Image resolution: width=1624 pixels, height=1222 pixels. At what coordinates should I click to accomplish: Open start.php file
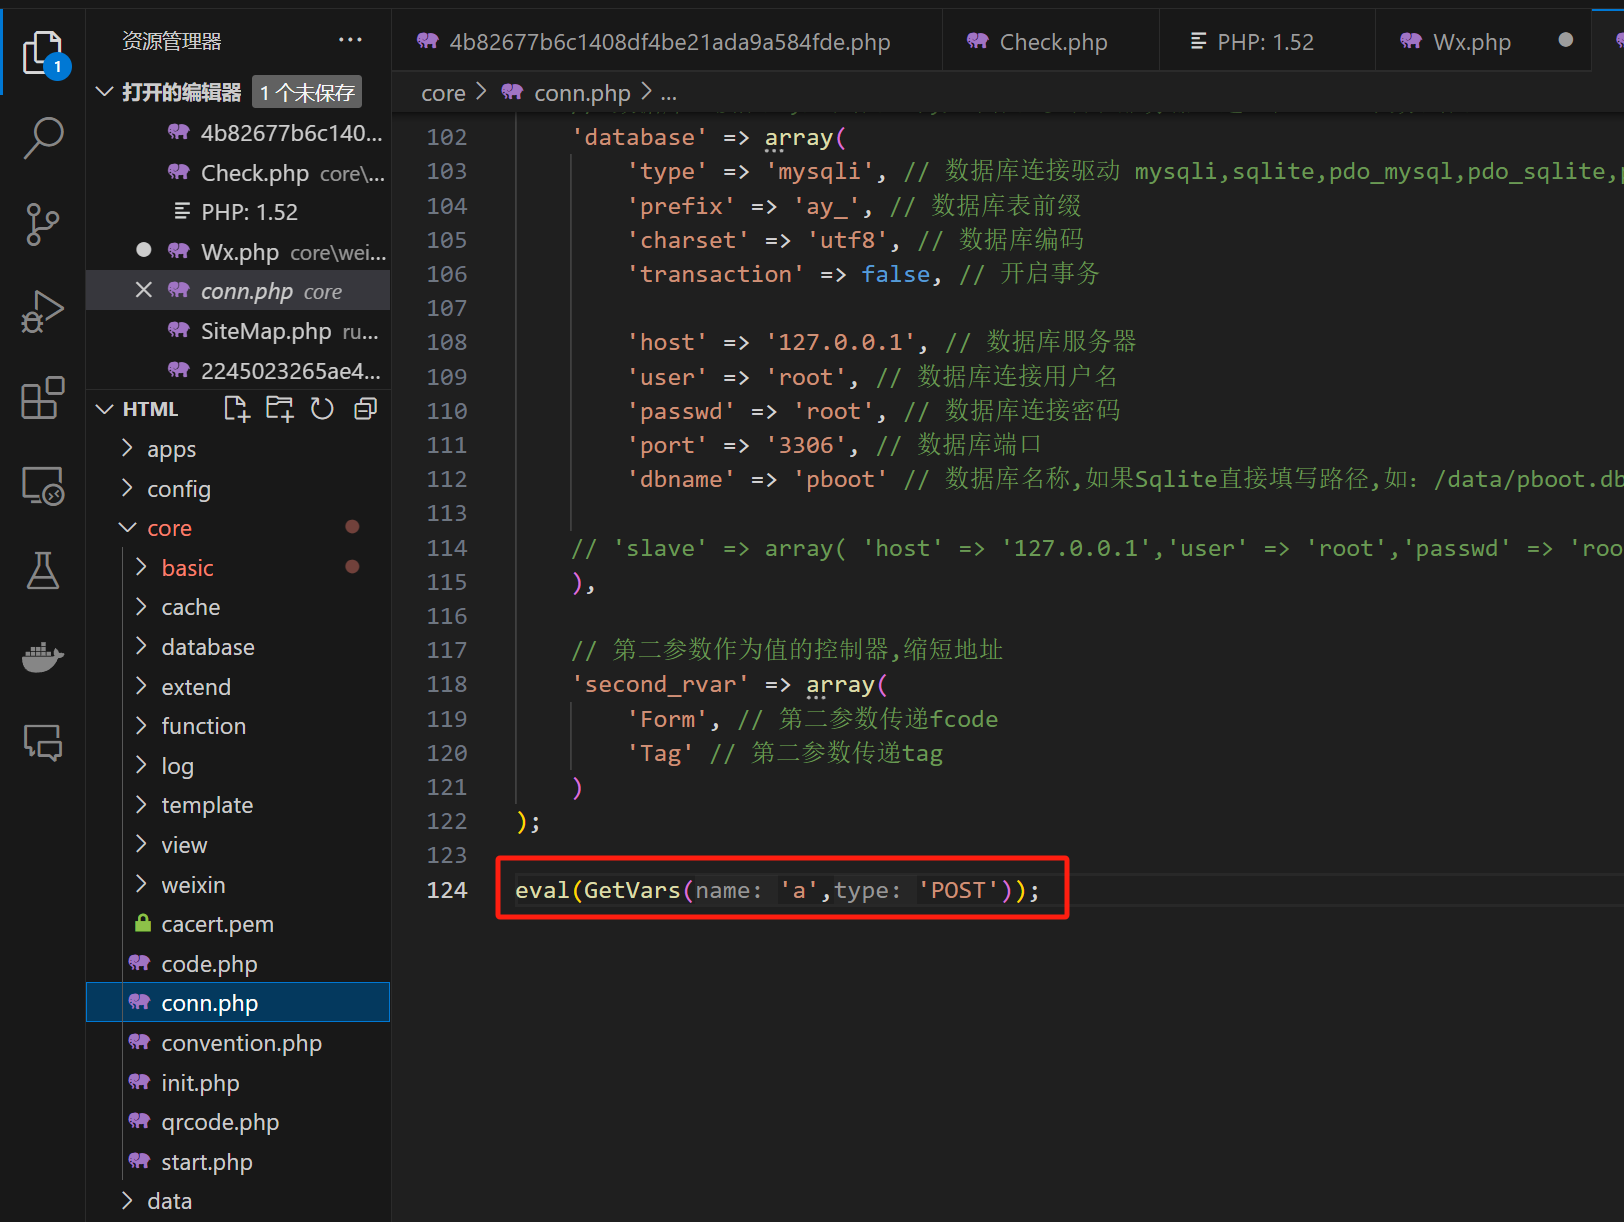click(238, 1162)
